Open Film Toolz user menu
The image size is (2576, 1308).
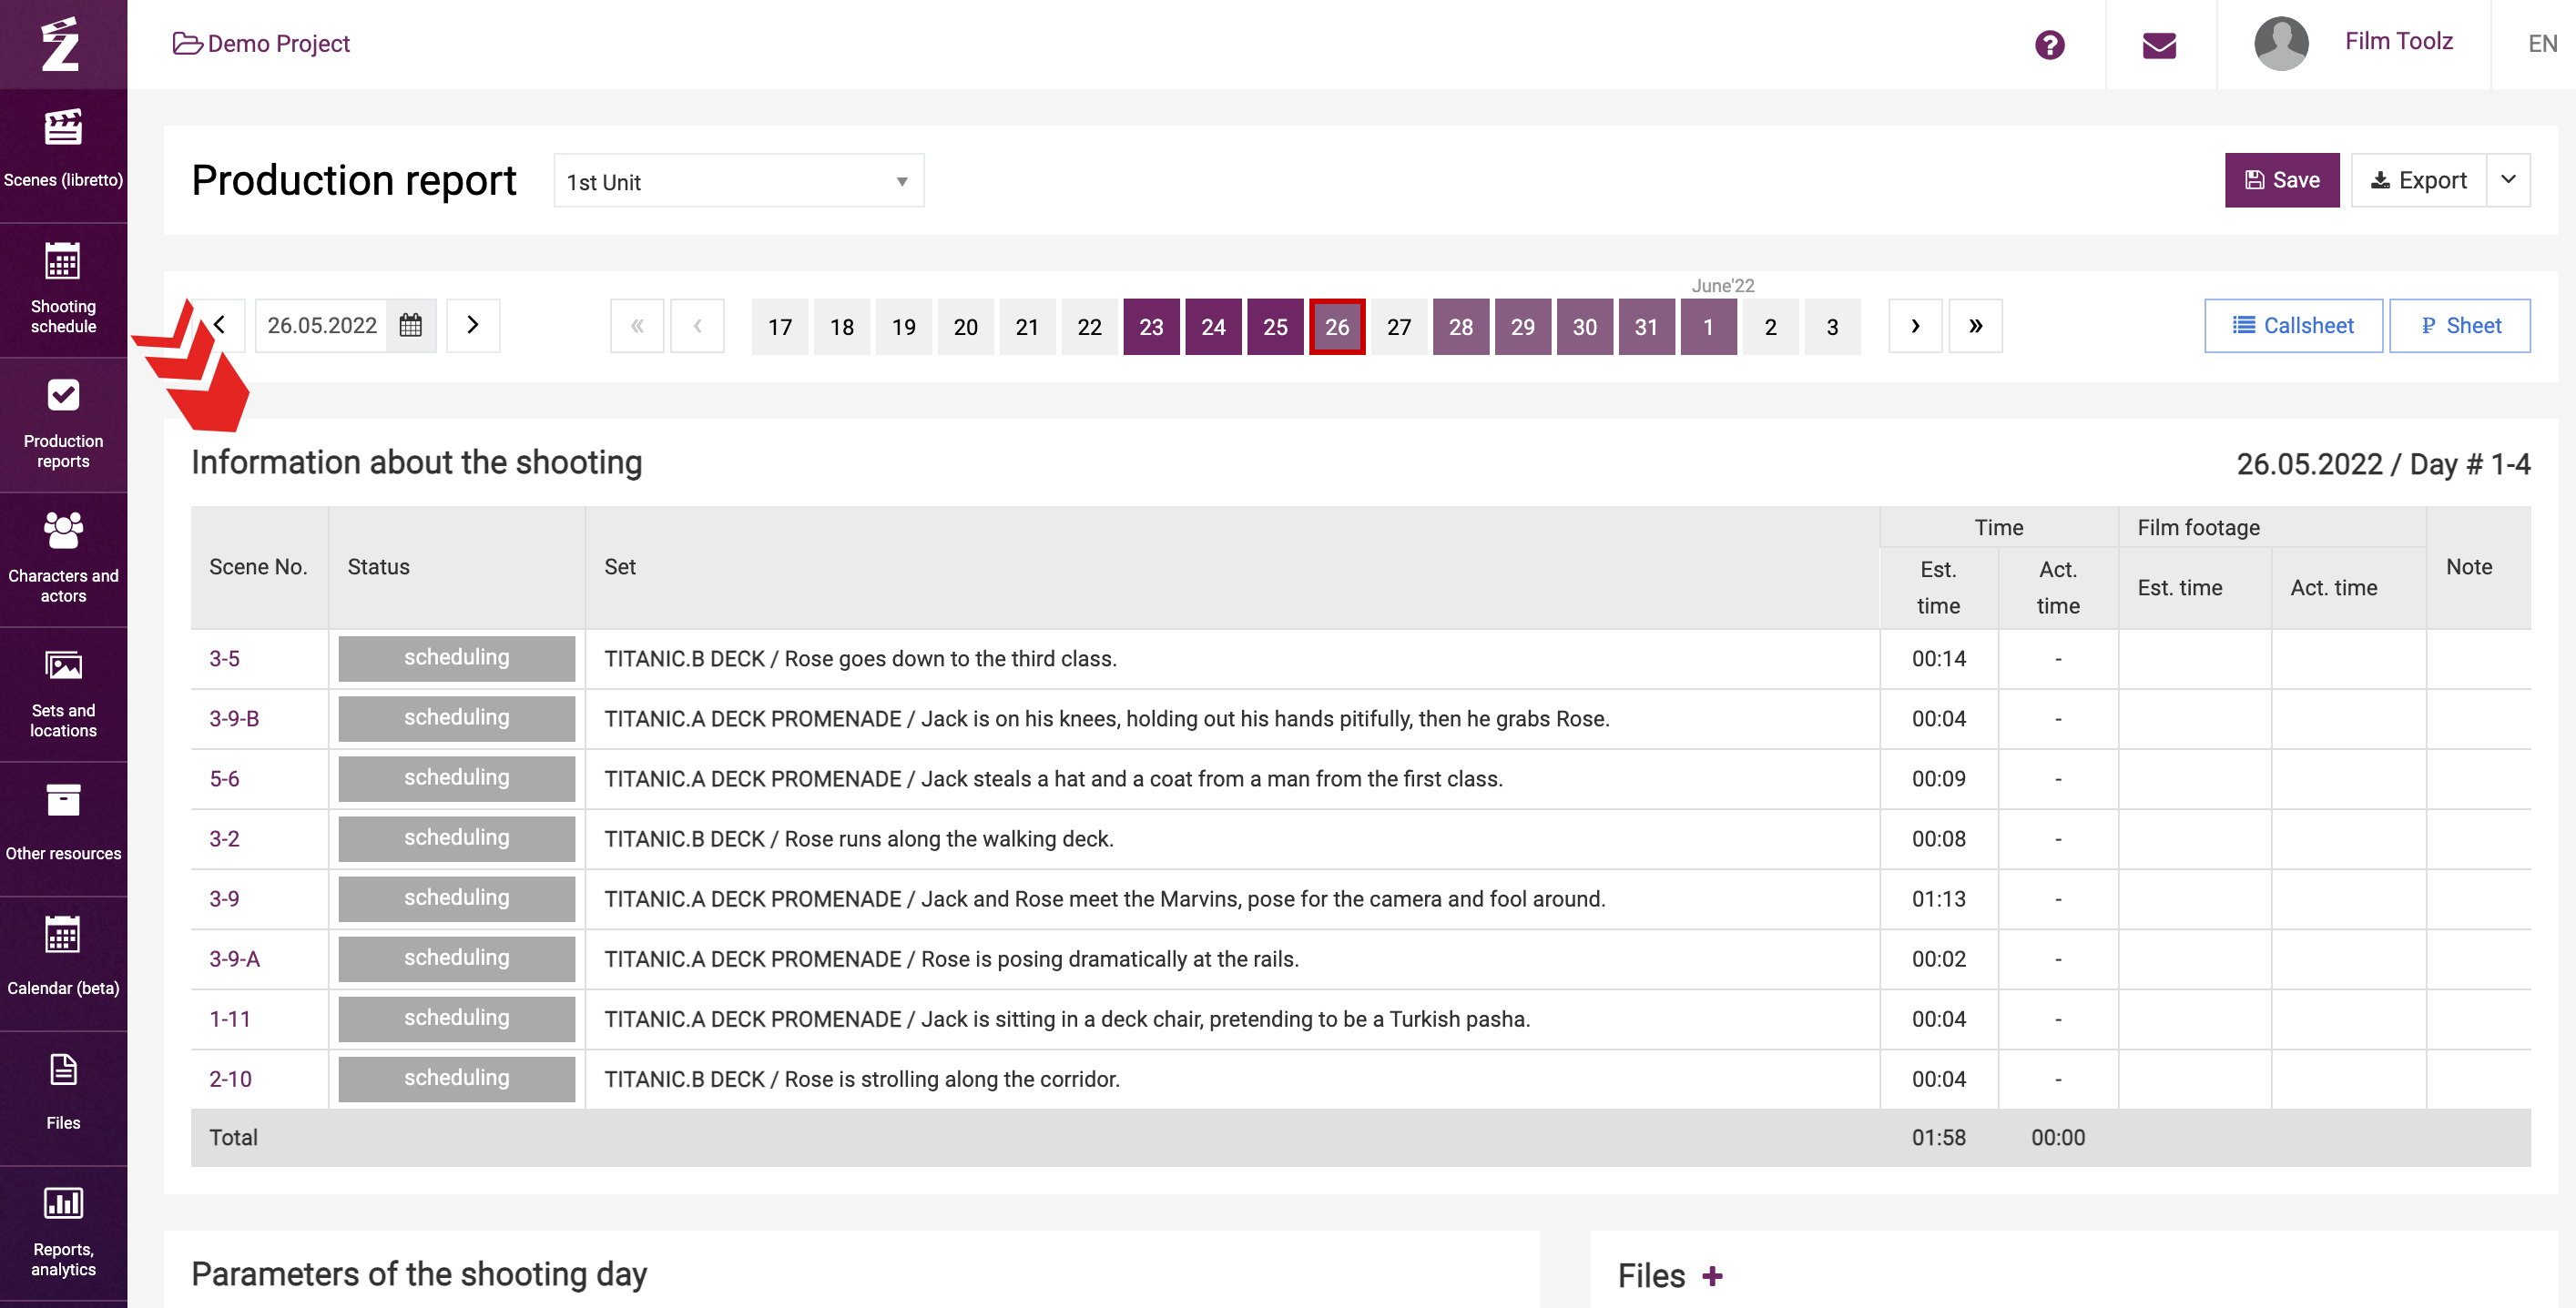pos(2399,41)
